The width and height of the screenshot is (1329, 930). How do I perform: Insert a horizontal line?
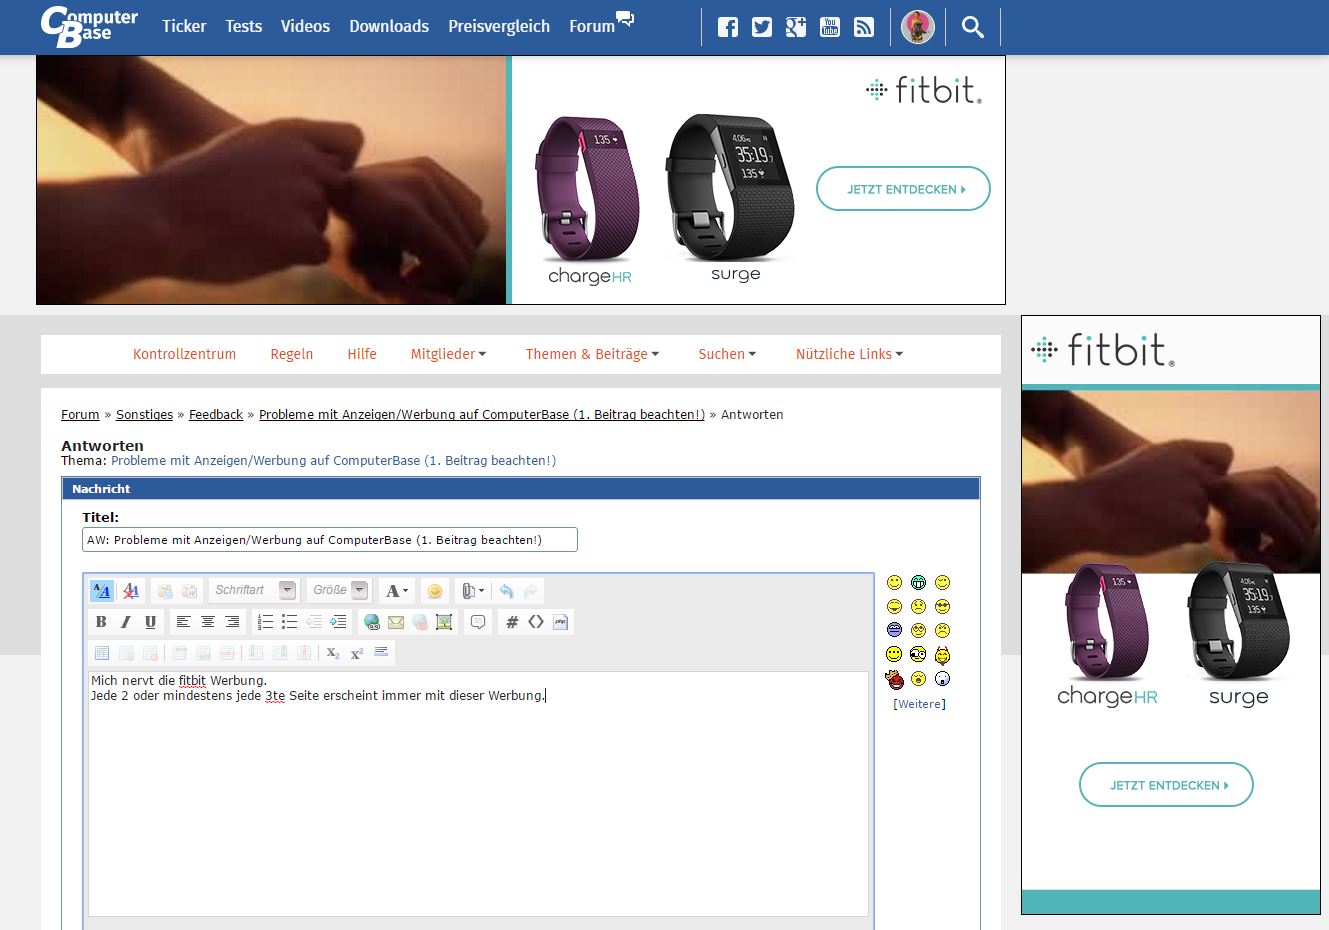point(381,653)
